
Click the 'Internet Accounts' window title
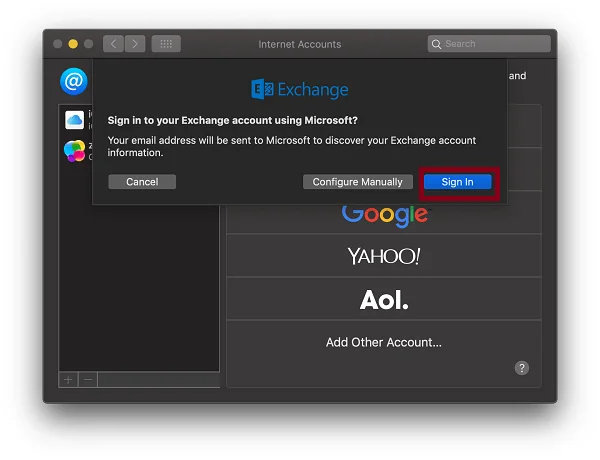click(x=300, y=44)
